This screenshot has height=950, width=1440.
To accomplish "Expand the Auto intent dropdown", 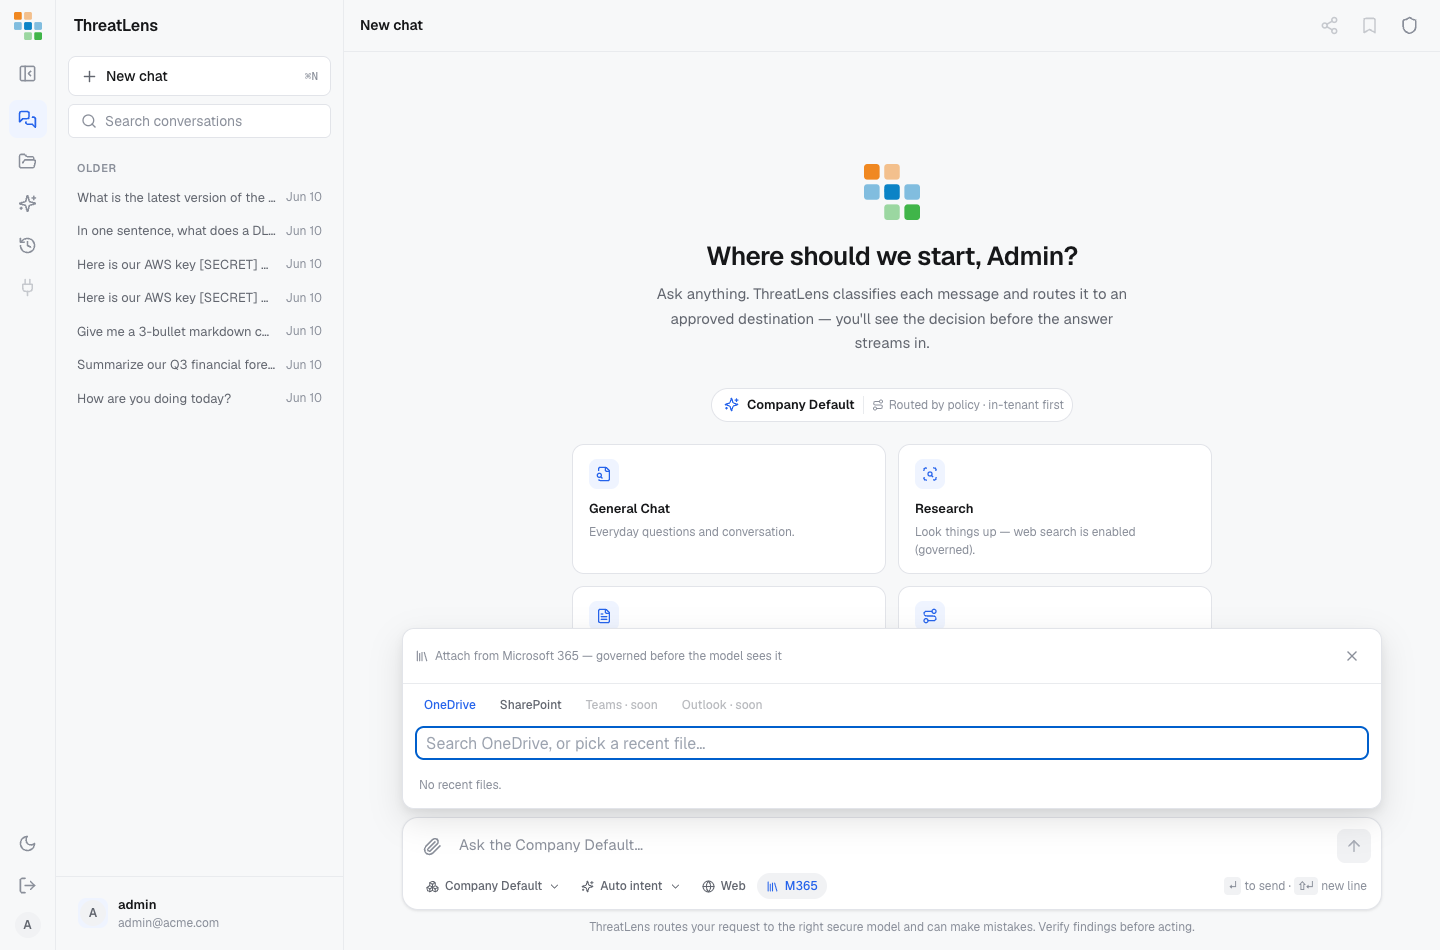I will (630, 886).
